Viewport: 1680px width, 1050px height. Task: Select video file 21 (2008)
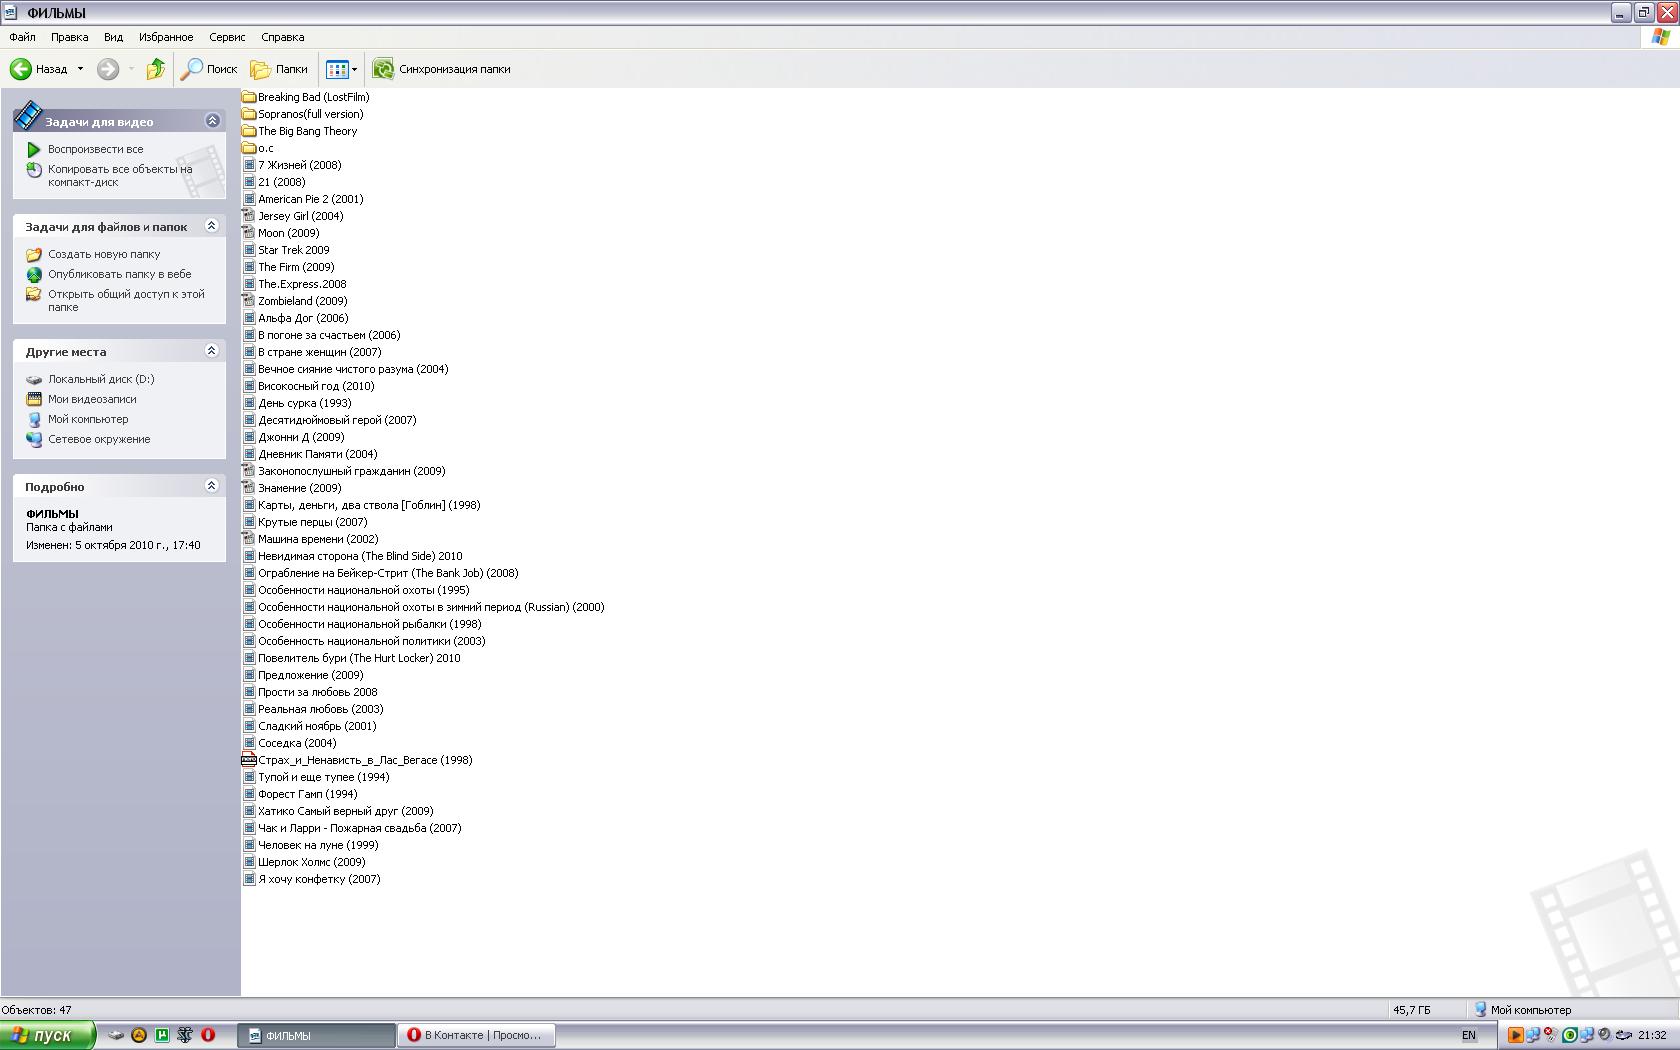coord(274,182)
